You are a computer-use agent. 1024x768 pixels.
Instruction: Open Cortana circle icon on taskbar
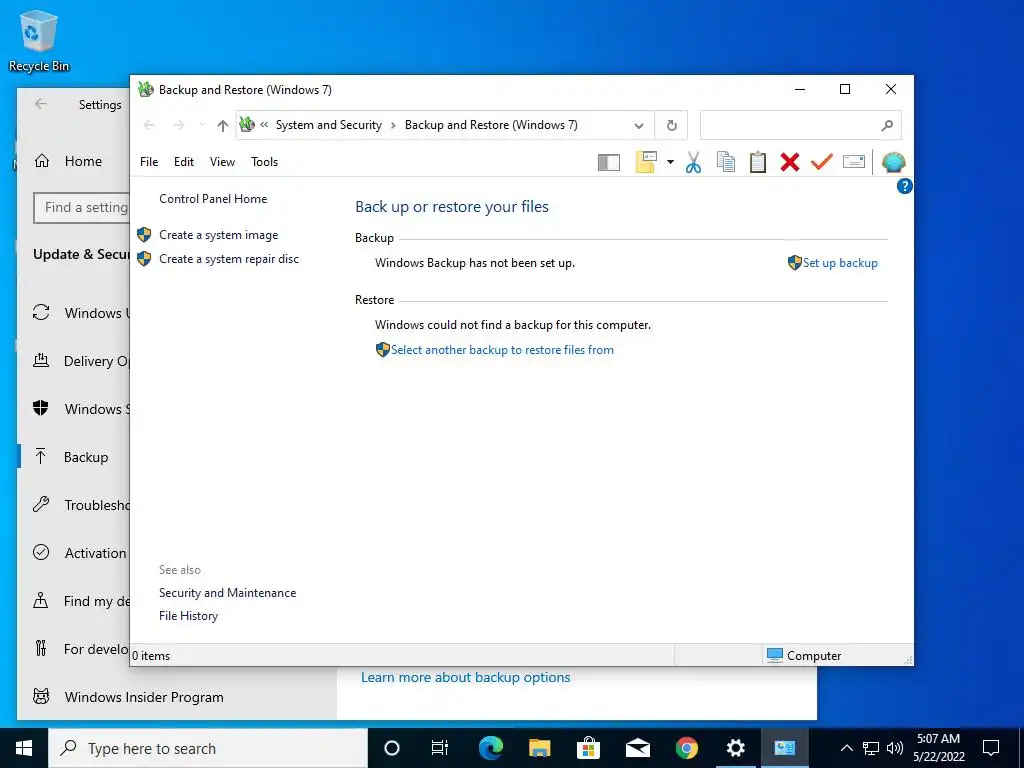391,748
